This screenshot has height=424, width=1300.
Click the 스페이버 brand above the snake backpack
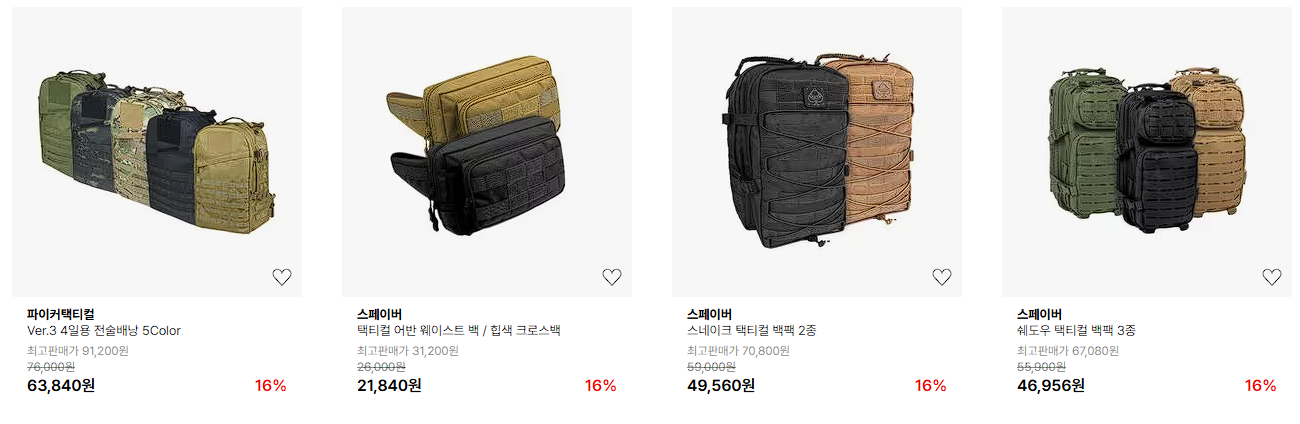(x=710, y=314)
